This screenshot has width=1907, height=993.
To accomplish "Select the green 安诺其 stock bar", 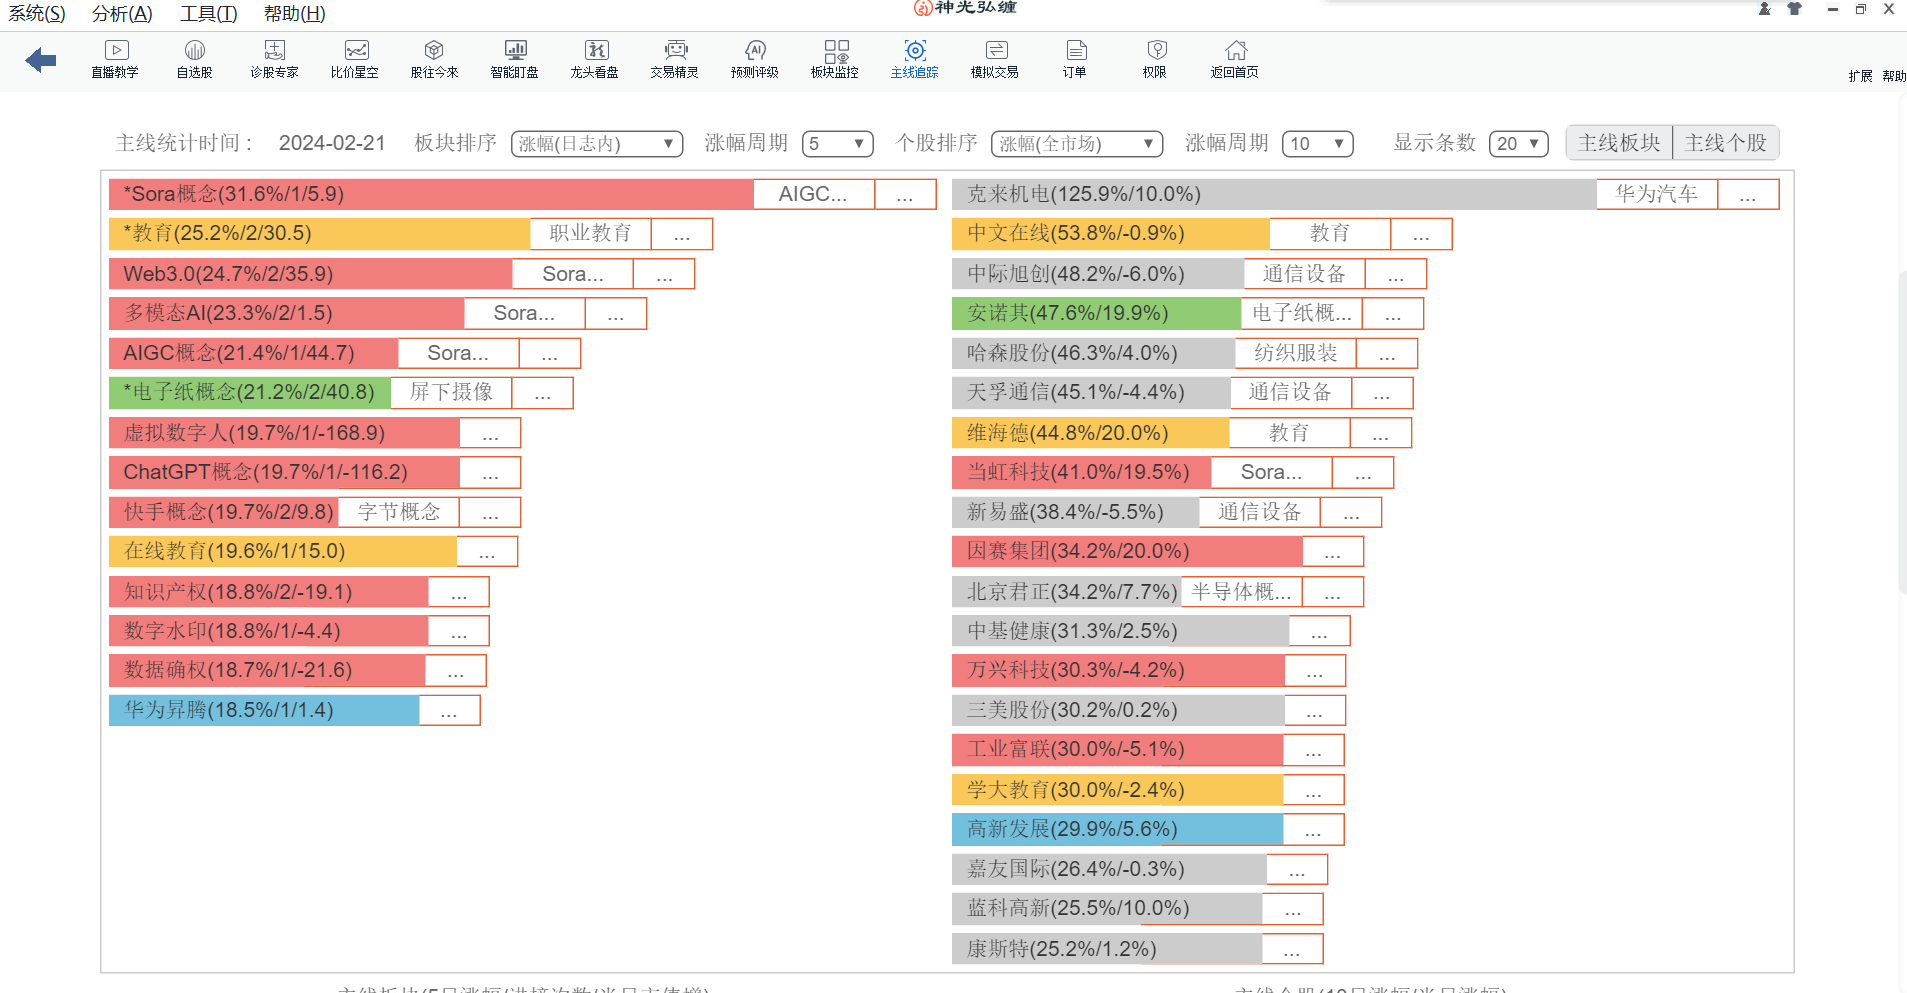I will [1096, 313].
